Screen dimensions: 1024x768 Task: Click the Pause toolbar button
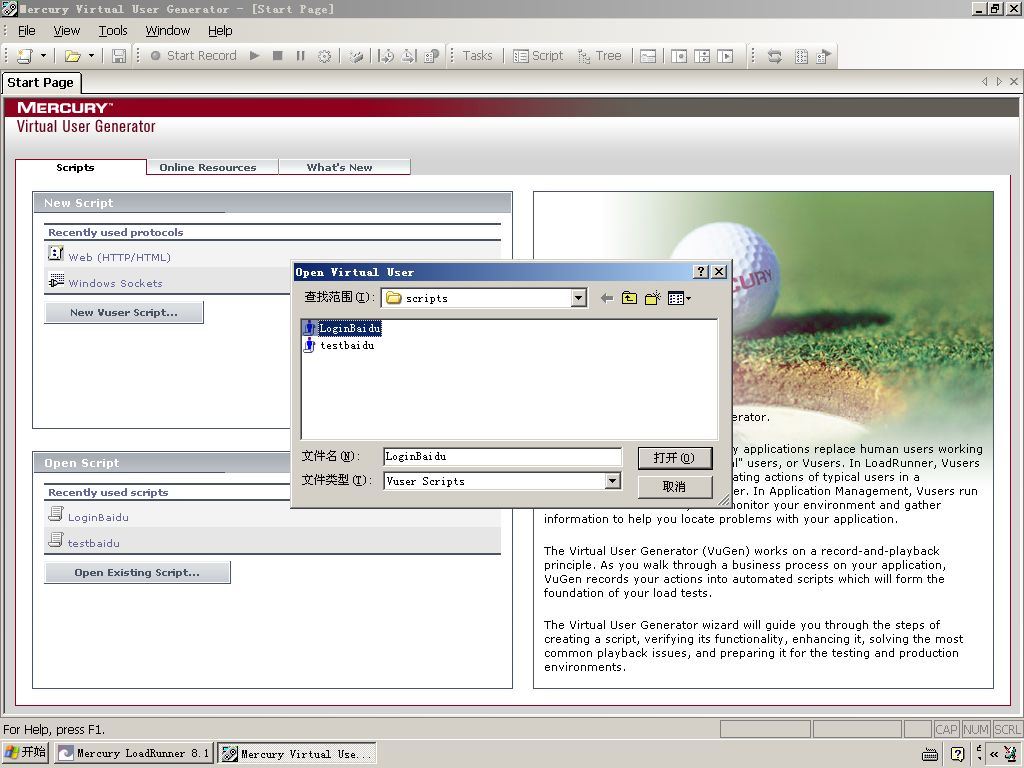[x=300, y=56]
